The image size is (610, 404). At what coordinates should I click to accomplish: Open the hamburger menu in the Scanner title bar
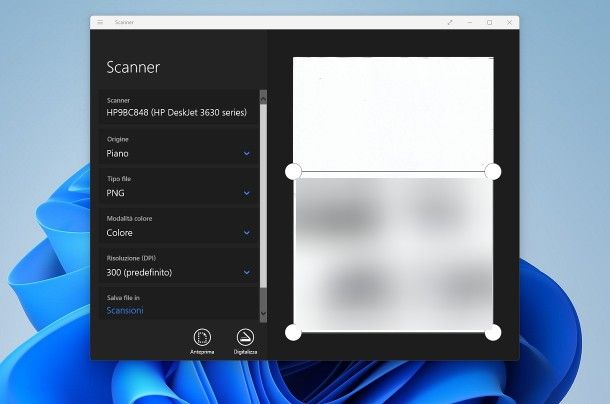click(100, 22)
